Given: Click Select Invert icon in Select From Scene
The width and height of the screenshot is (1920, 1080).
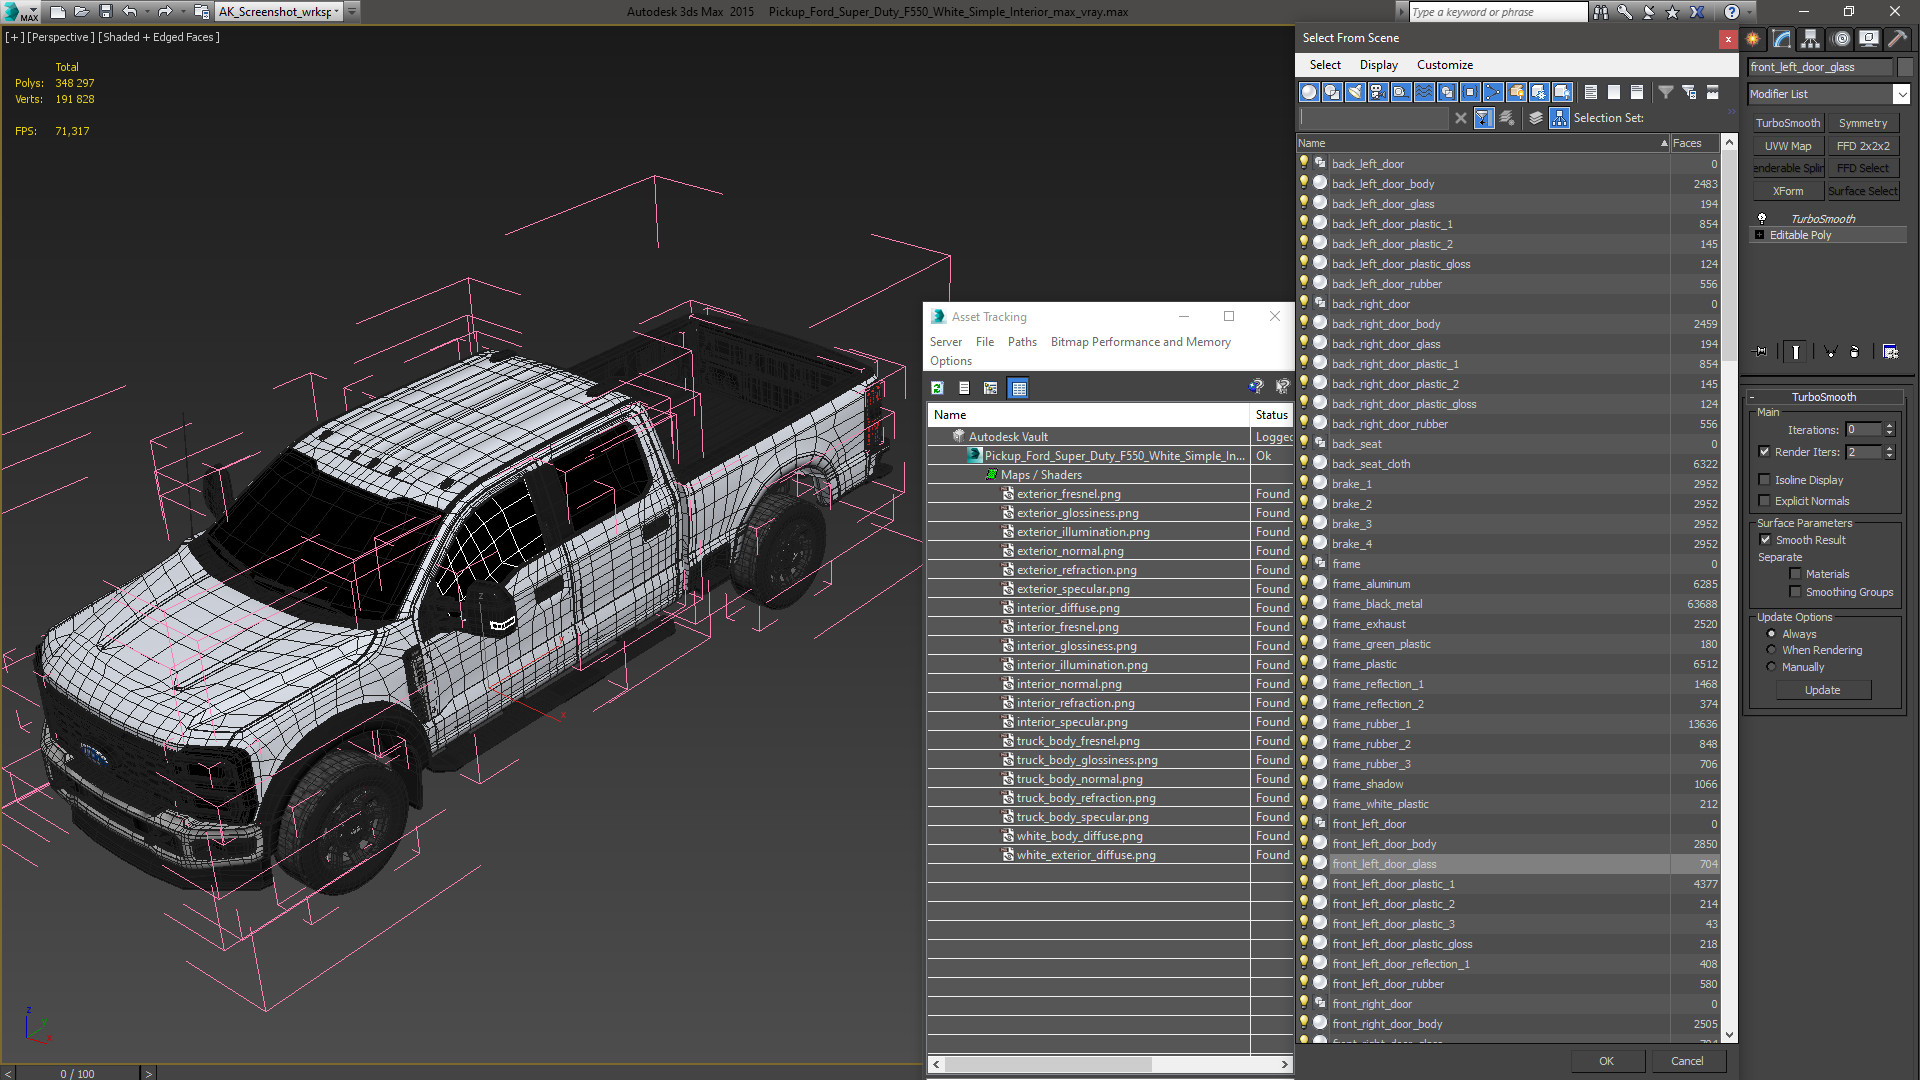Looking at the screenshot, I should (1637, 92).
